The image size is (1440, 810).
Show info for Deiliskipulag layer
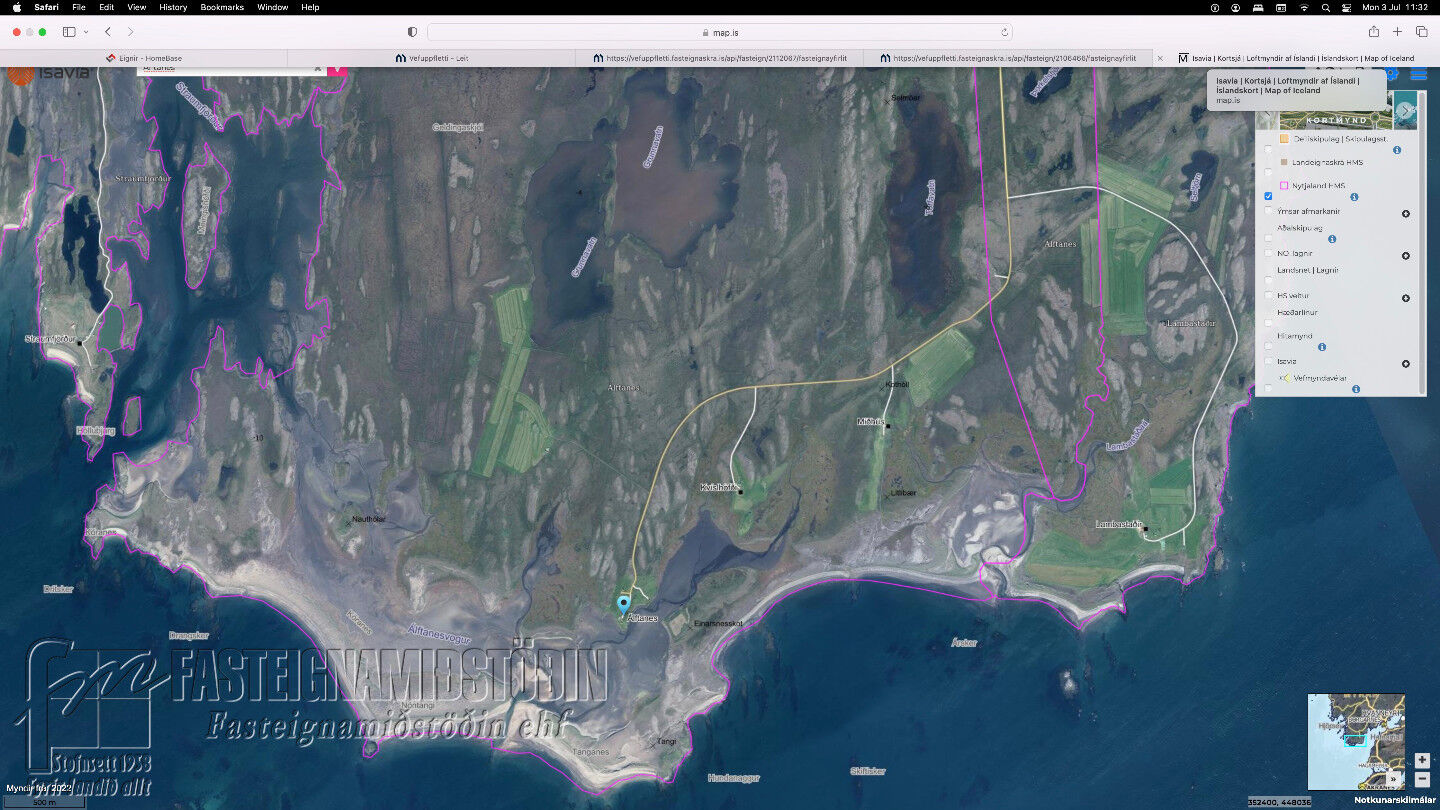[1397, 150]
